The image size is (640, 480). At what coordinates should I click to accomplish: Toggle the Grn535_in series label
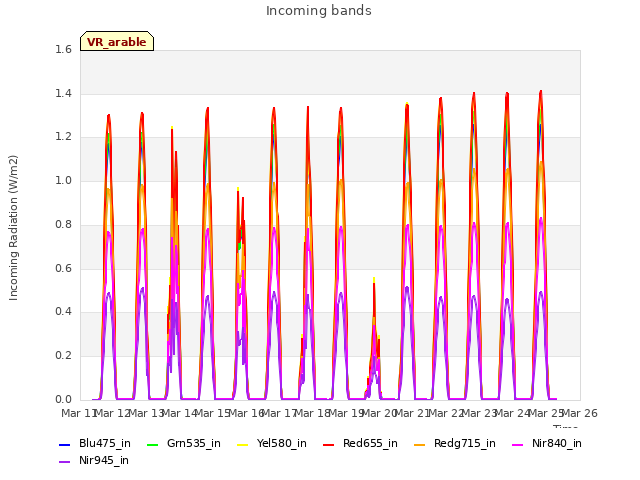point(194,443)
